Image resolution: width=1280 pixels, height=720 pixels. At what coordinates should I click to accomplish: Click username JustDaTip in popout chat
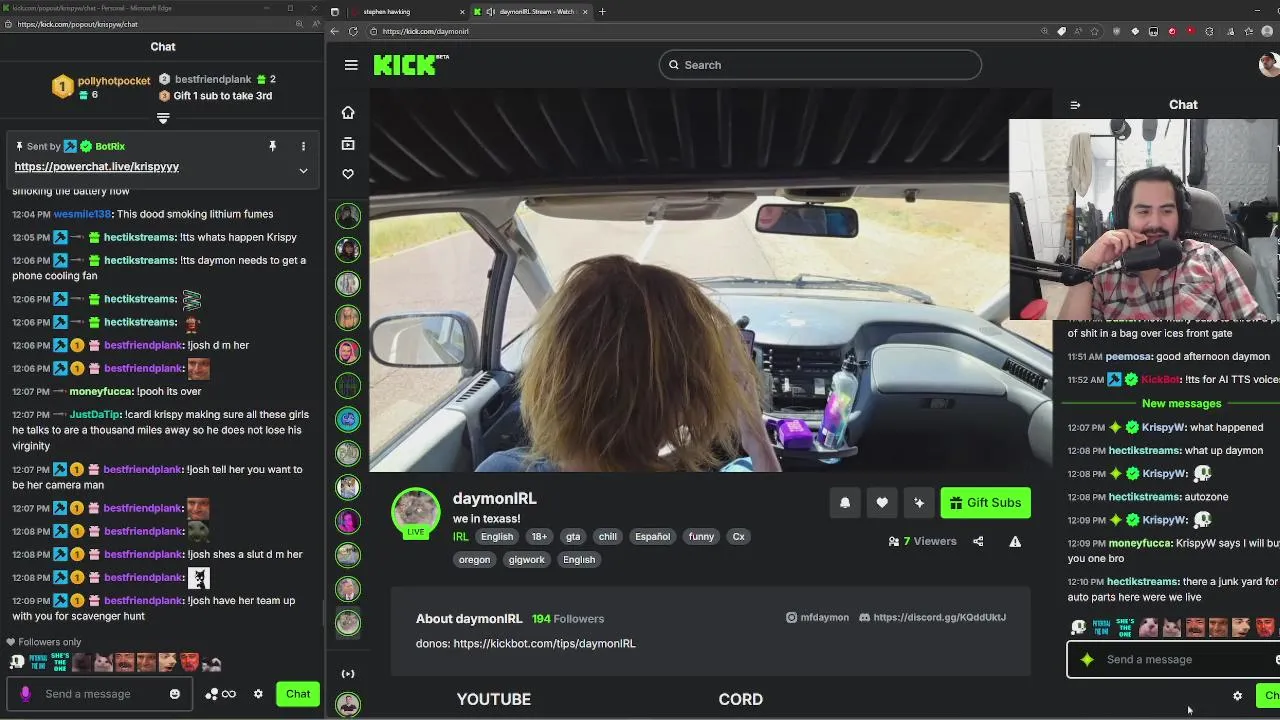click(x=95, y=415)
